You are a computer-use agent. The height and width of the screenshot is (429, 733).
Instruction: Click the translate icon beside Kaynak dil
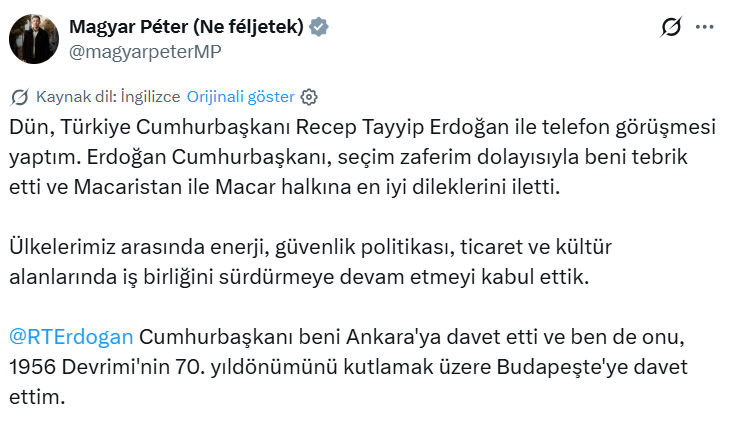19,97
